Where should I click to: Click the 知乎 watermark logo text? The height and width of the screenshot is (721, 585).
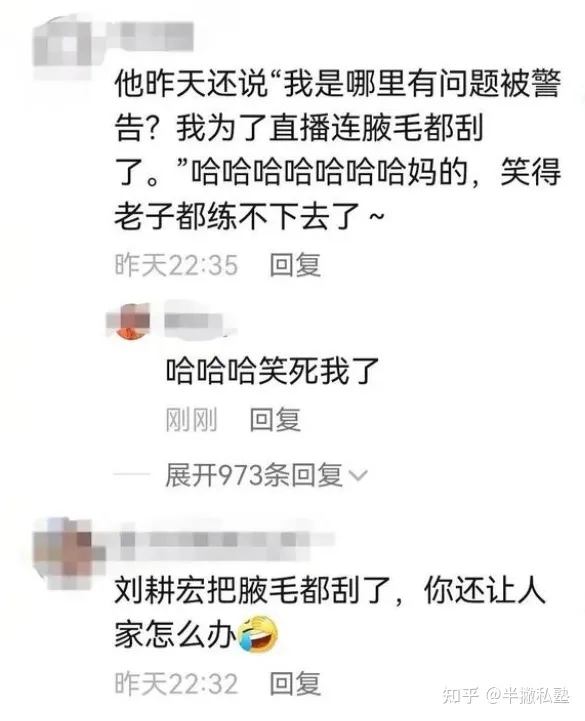pos(460,695)
